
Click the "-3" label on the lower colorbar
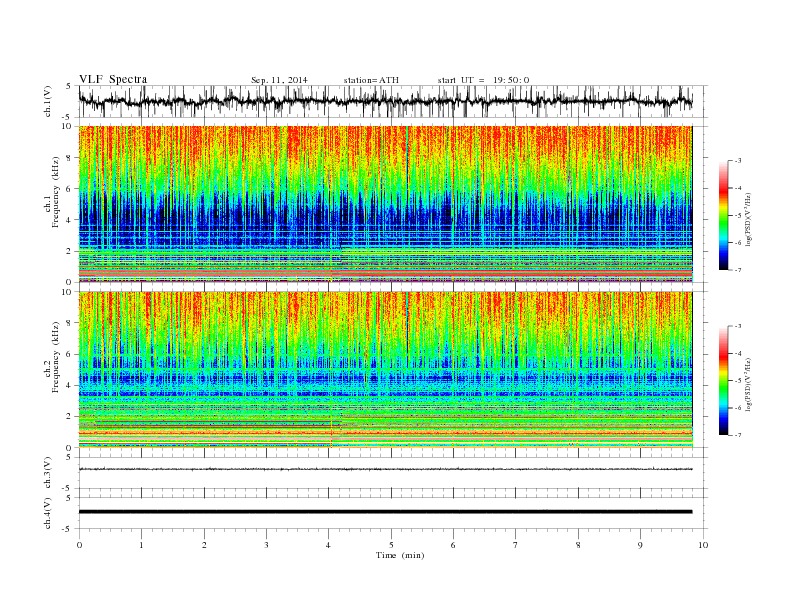tap(738, 326)
